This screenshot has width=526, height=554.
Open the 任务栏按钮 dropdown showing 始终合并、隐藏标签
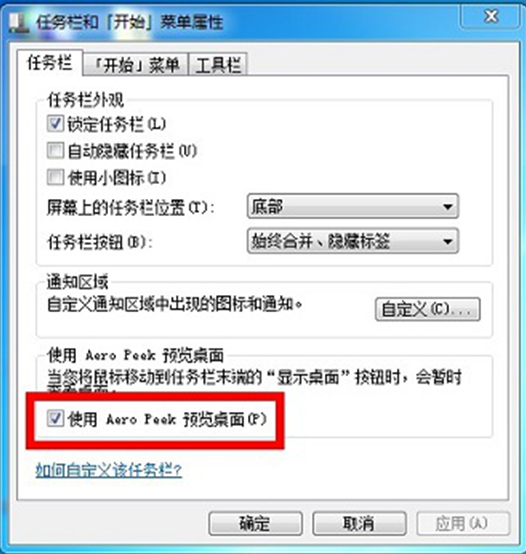tap(353, 241)
